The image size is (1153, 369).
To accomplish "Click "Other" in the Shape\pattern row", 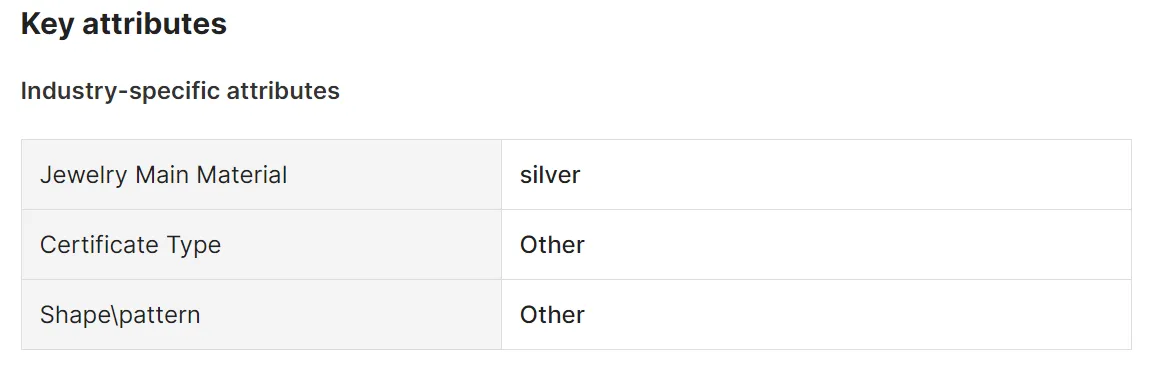I will [x=552, y=315].
